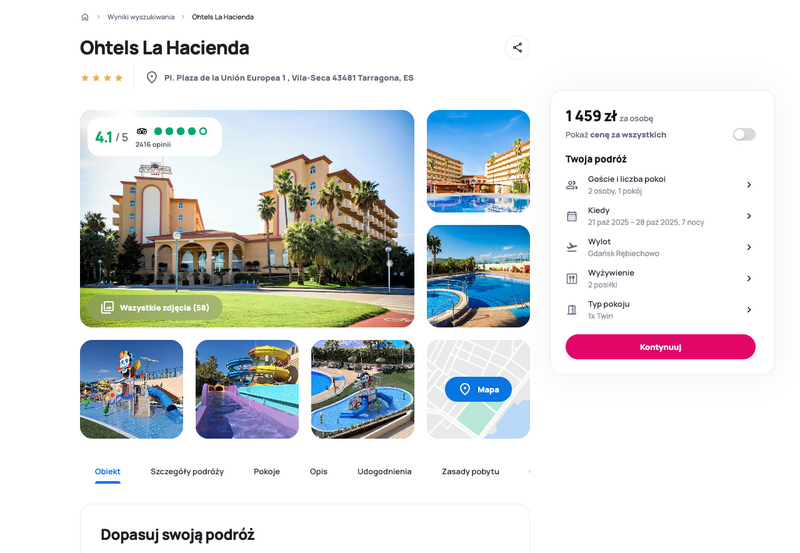Click the share icon button
The width and height of the screenshot is (800, 553).
(x=517, y=47)
